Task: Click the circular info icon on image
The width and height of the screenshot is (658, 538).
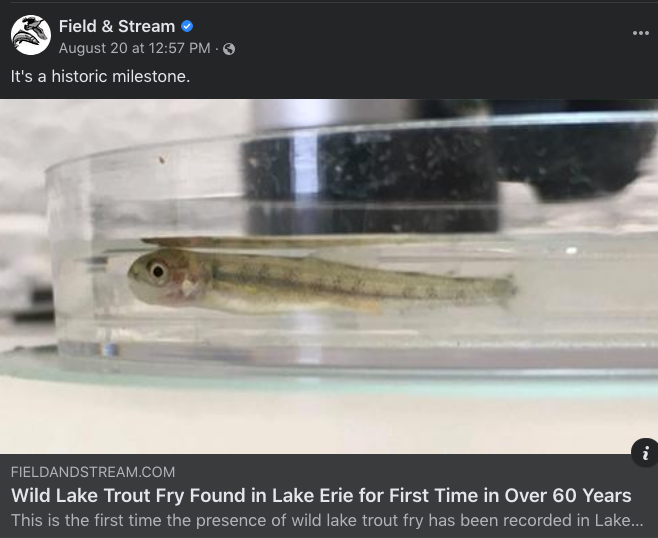Action: click(x=645, y=452)
